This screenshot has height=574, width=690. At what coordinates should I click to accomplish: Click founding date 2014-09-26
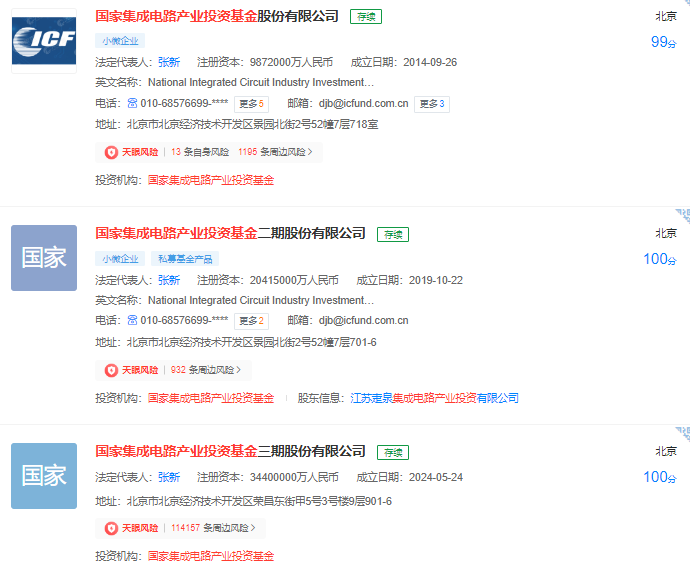[430, 63]
